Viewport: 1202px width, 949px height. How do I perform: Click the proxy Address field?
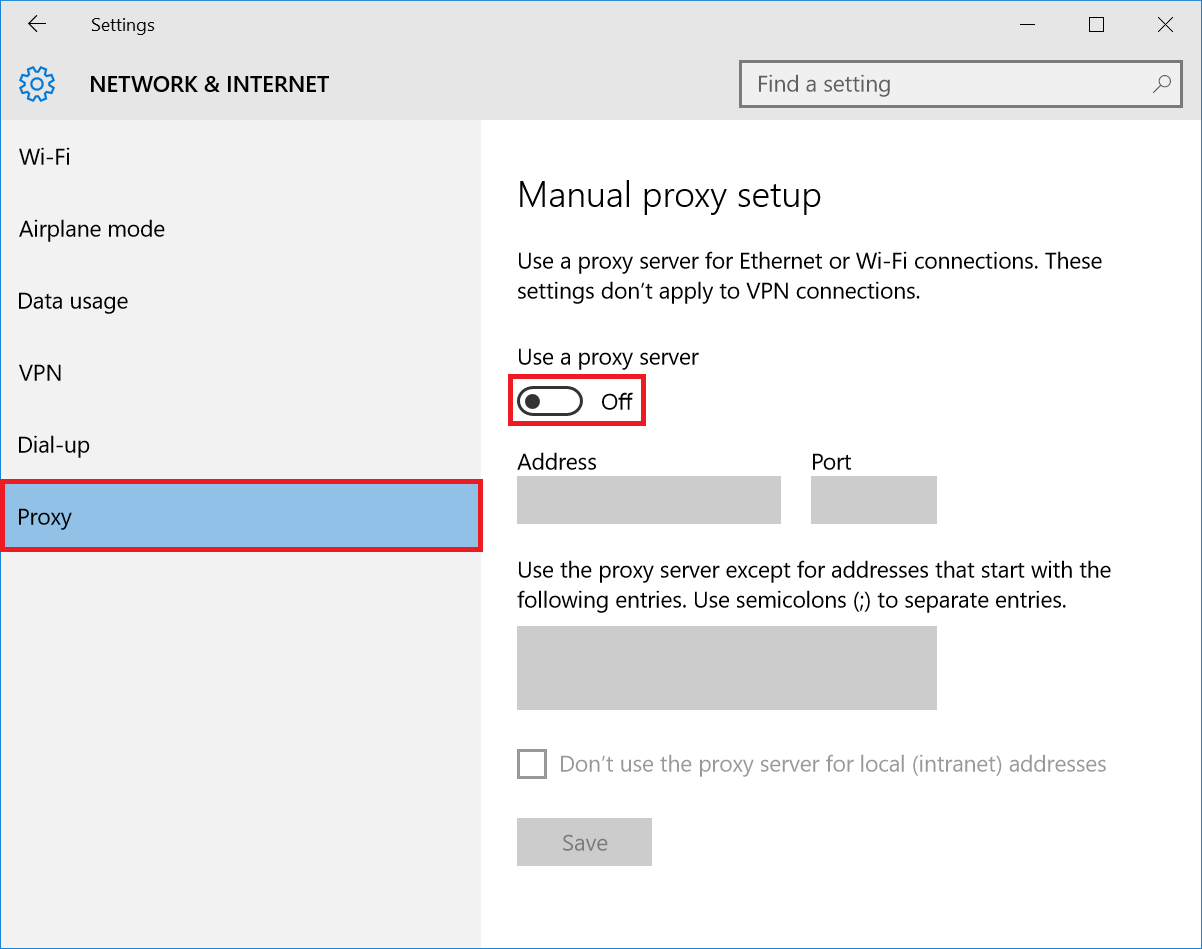coord(648,500)
